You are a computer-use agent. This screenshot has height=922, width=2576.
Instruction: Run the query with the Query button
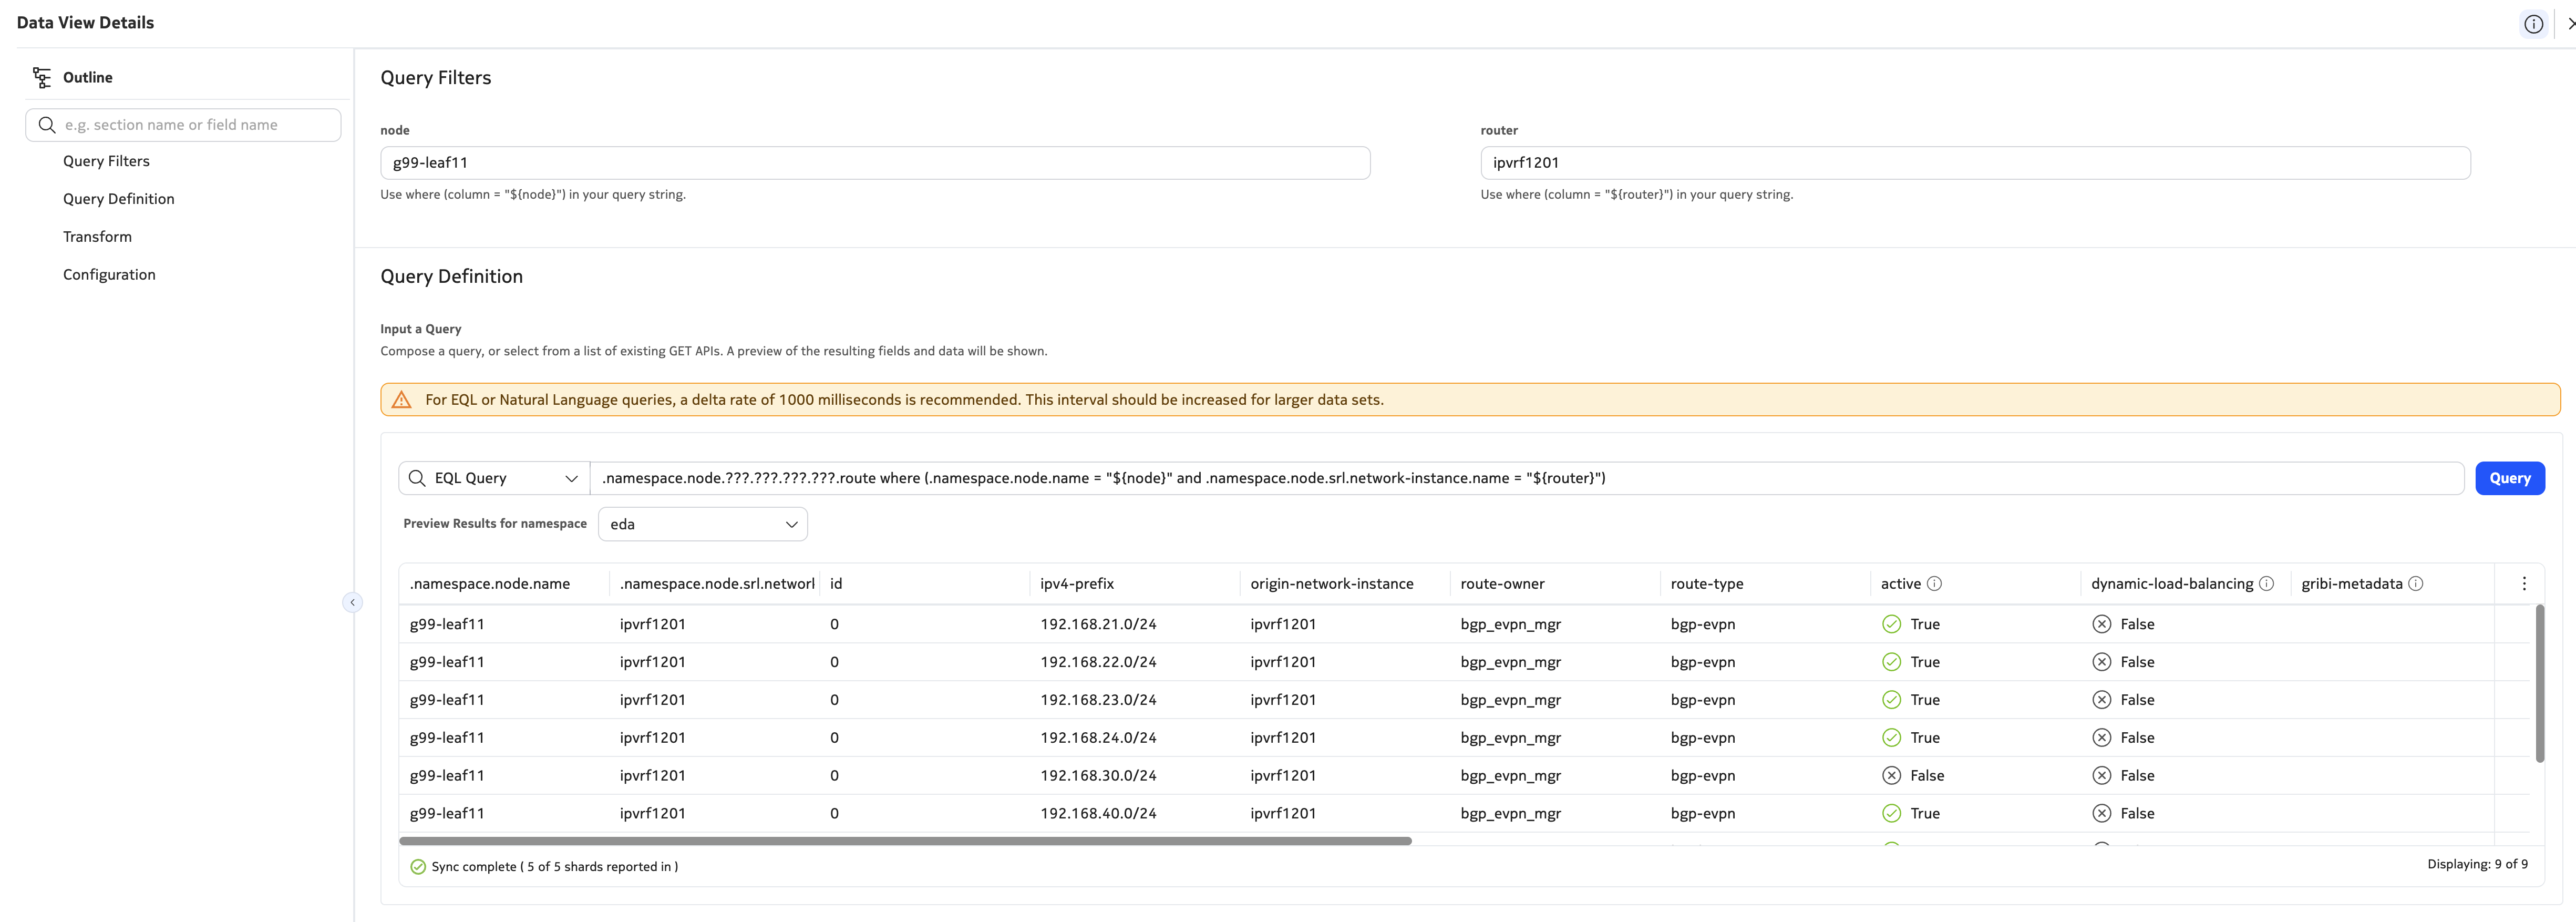pyautogui.click(x=2509, y=478)
